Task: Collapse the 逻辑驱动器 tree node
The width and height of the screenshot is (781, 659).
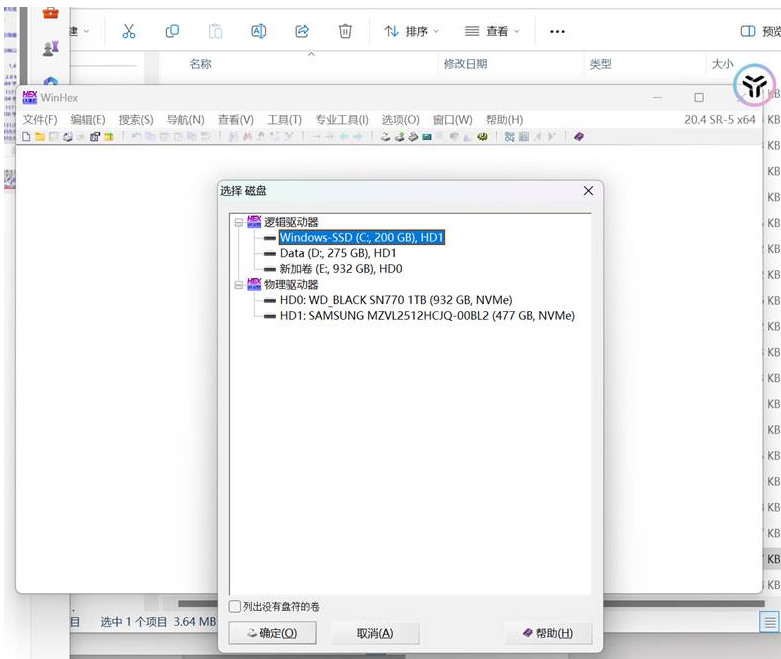Action: pos(239,222)
